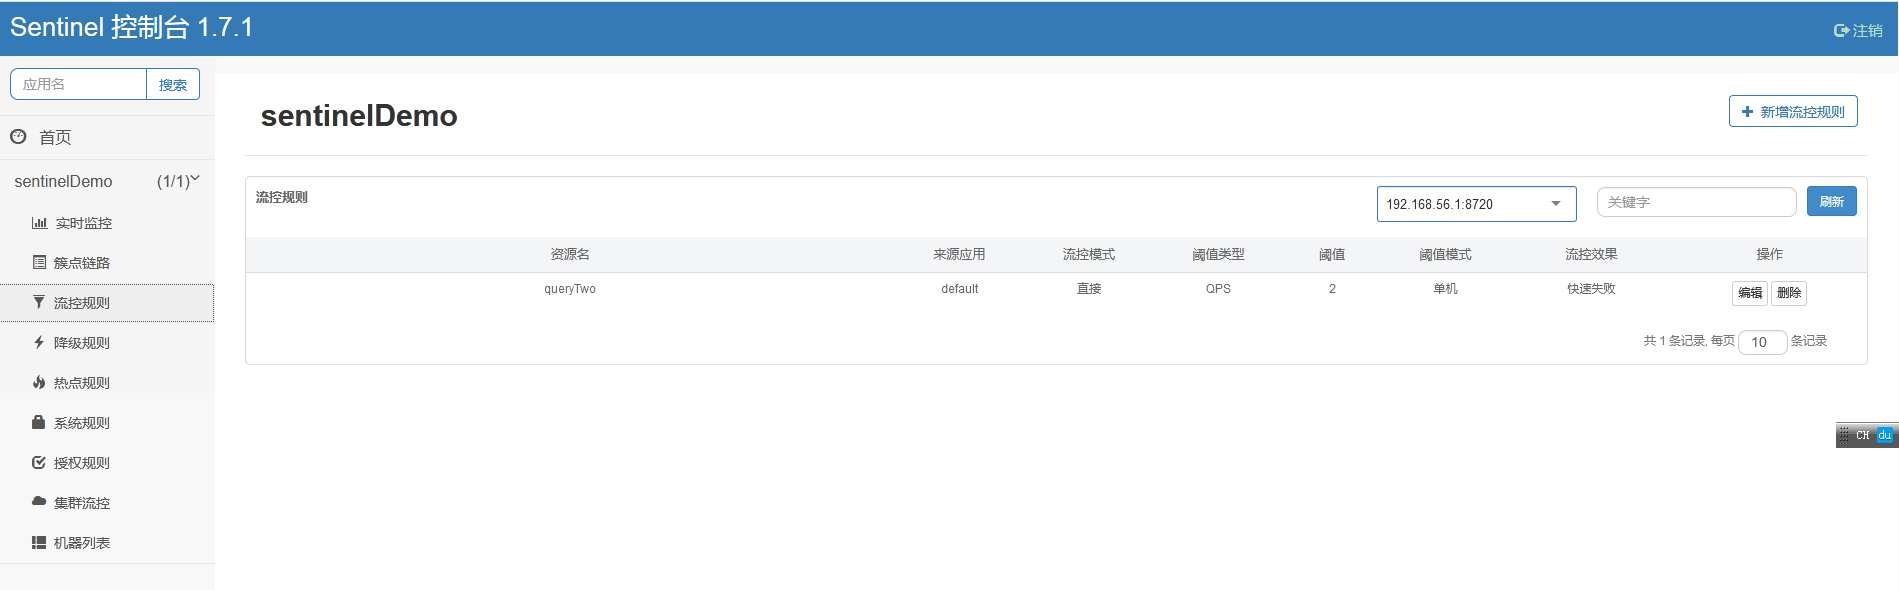The image size is (1899, 590).
Task: Click the plus icon in 新增流控规则 button
Action: 1747,112
